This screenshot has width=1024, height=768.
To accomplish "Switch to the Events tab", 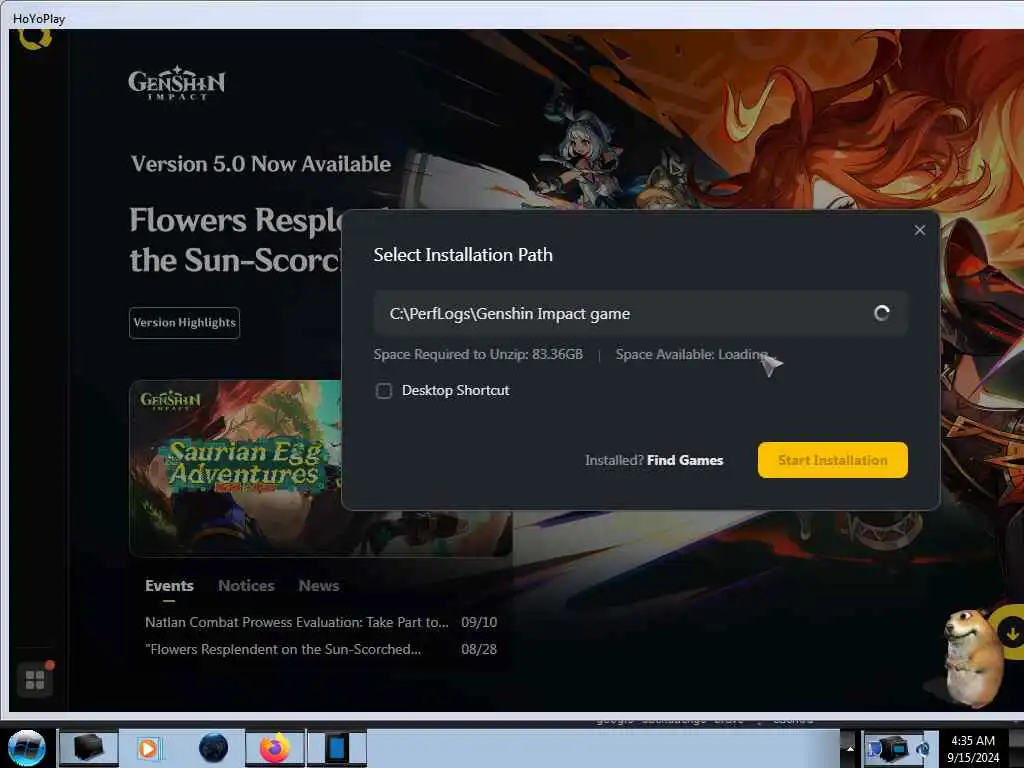I will pyautogui.click(x=169, y=586).
